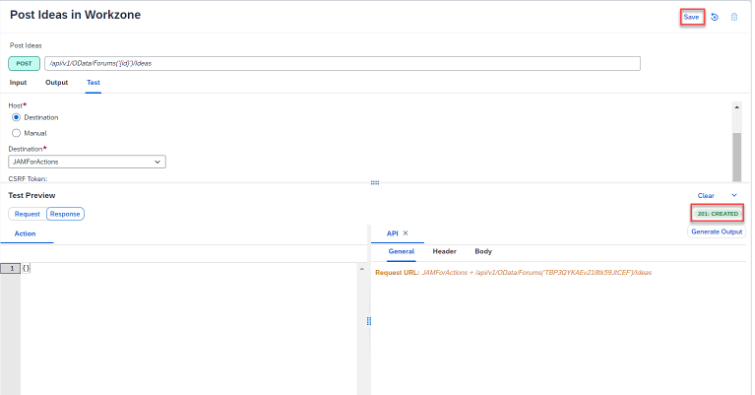
Task: Open the Body sub-tab
Action: (x=483, y=251)
